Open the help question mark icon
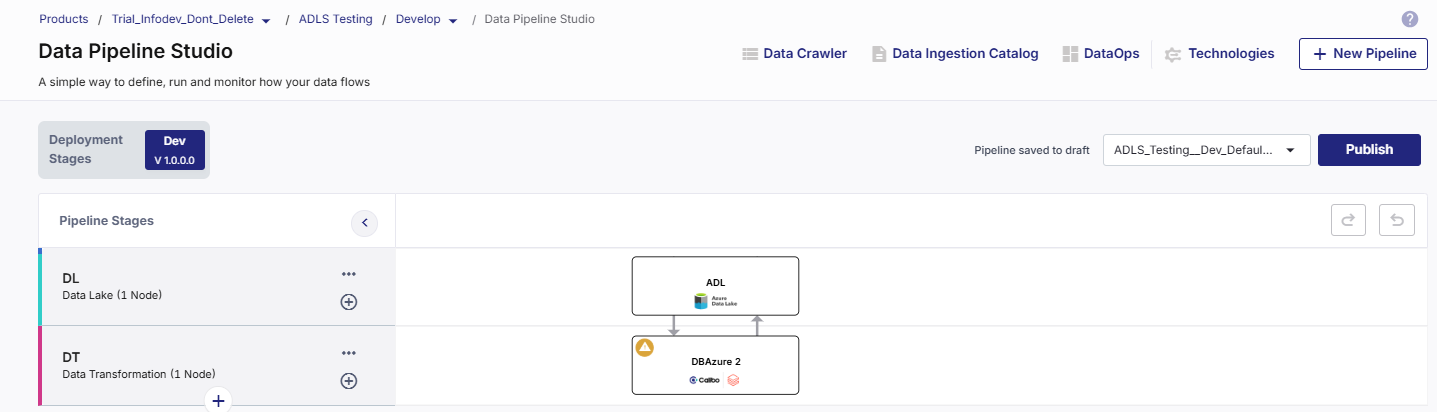 click(x=1410, y=19)
